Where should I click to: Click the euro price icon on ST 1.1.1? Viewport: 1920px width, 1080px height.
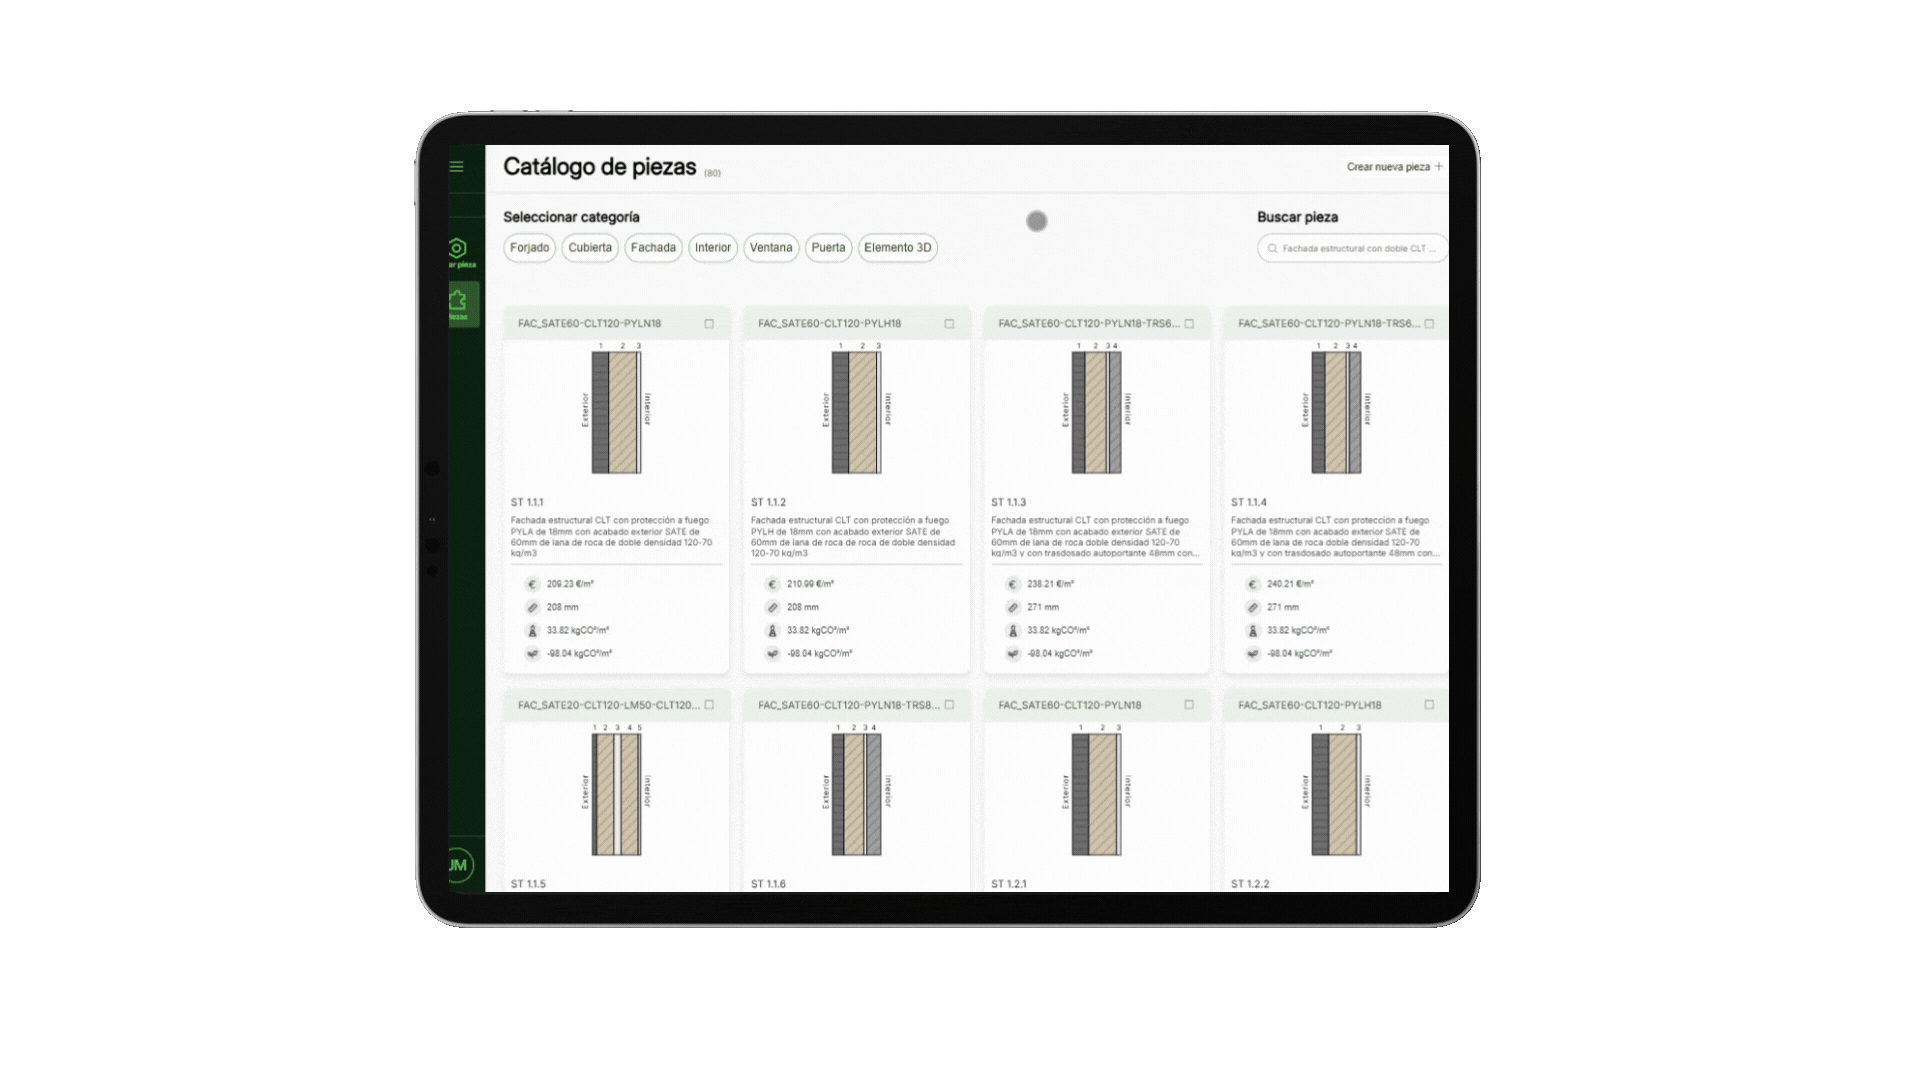(532, 584)
